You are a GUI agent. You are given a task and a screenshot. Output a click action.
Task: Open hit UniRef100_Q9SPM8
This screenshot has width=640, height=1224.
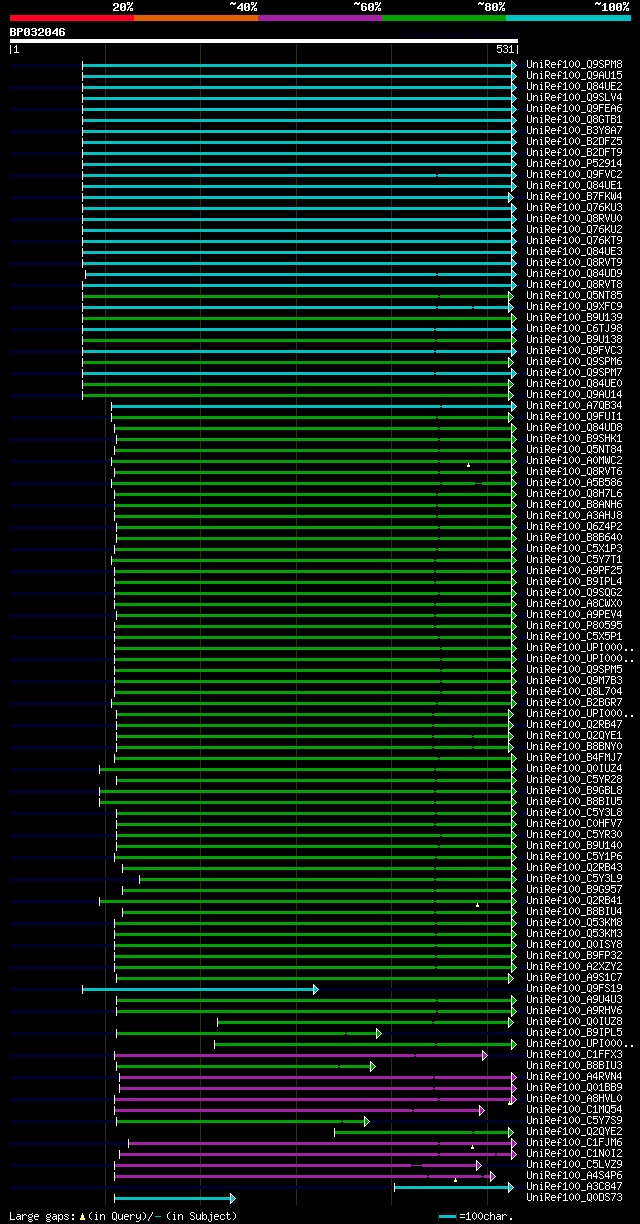[575, 64]
